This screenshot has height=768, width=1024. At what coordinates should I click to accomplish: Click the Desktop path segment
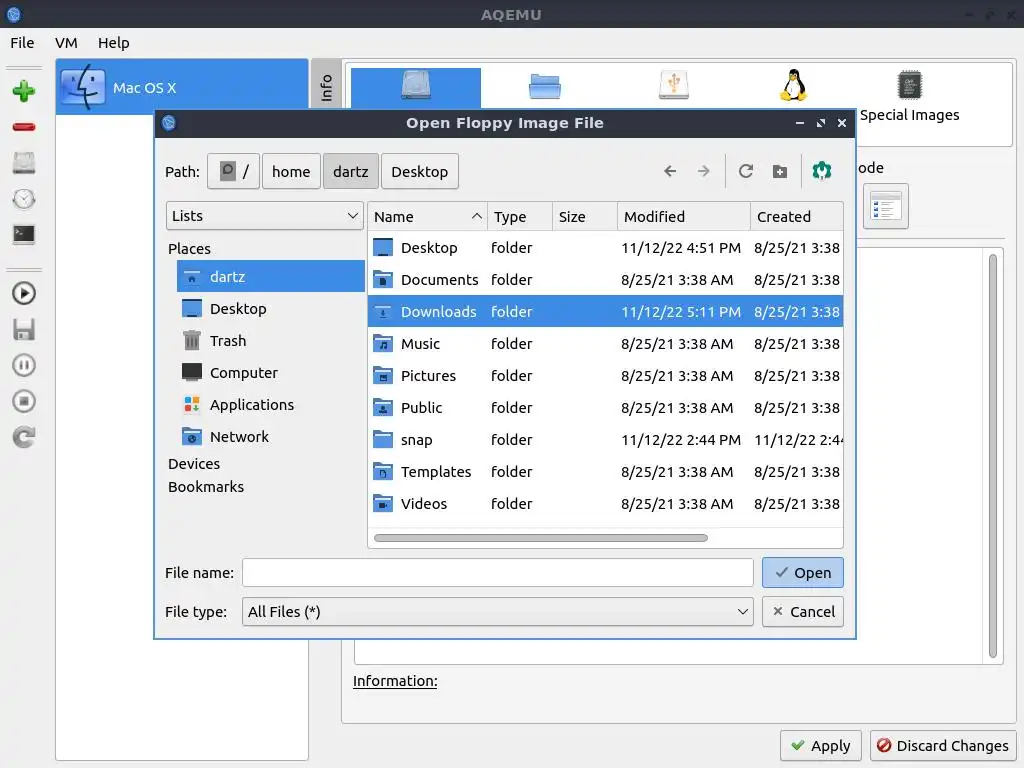tap(419, 172)
